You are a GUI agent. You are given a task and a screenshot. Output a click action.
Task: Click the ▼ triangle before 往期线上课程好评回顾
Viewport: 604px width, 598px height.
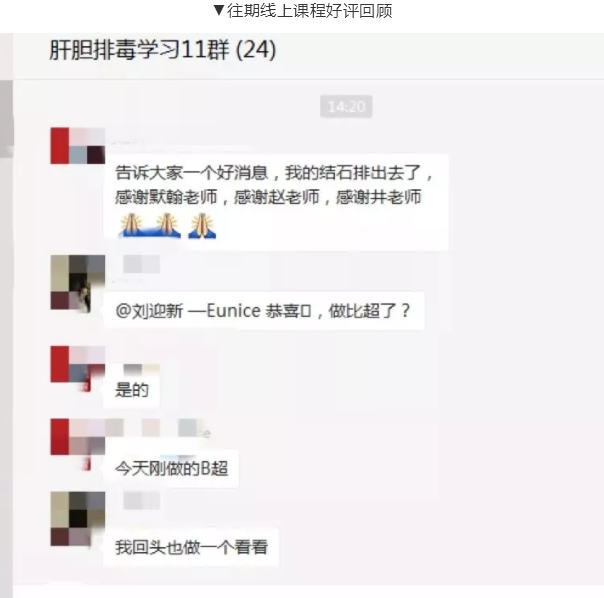[x=218, y=10]
